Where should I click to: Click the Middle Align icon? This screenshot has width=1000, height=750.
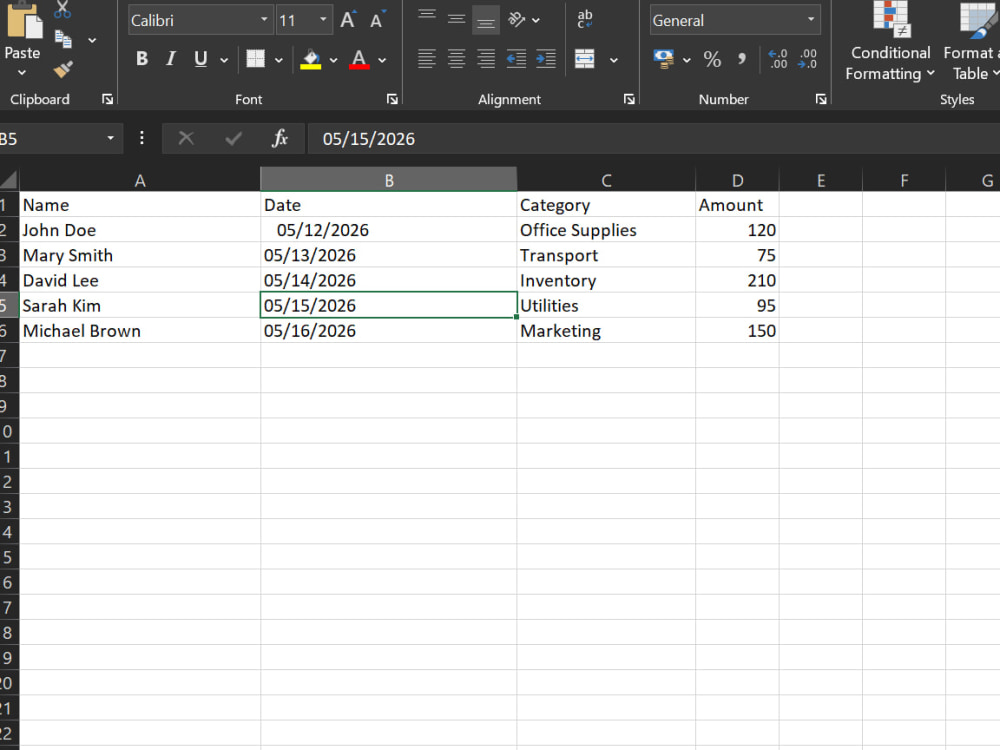click(456, 20)
